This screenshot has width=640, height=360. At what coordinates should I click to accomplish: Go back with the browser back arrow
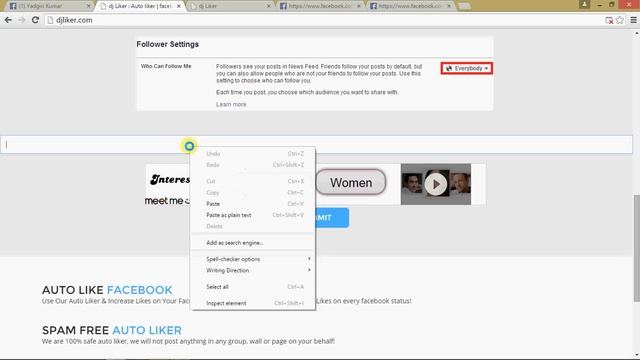[x=8, y=20]
